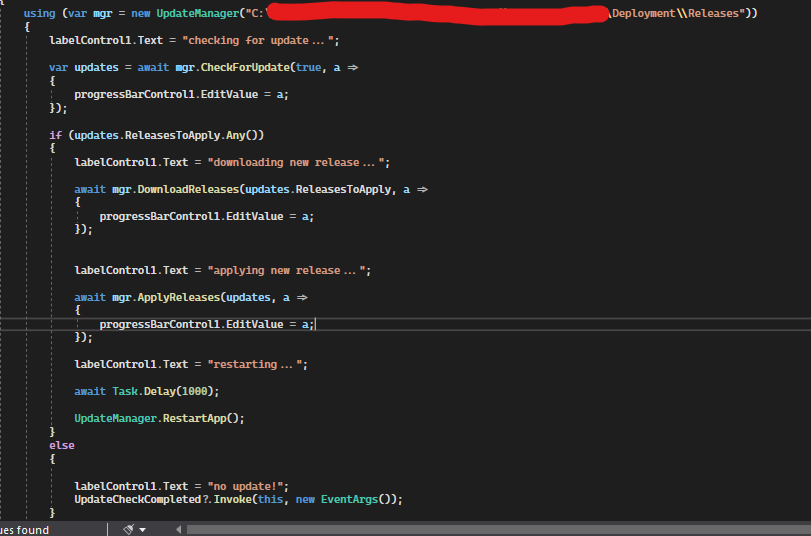Click the "ues found" status text

[x=24, y=530]
